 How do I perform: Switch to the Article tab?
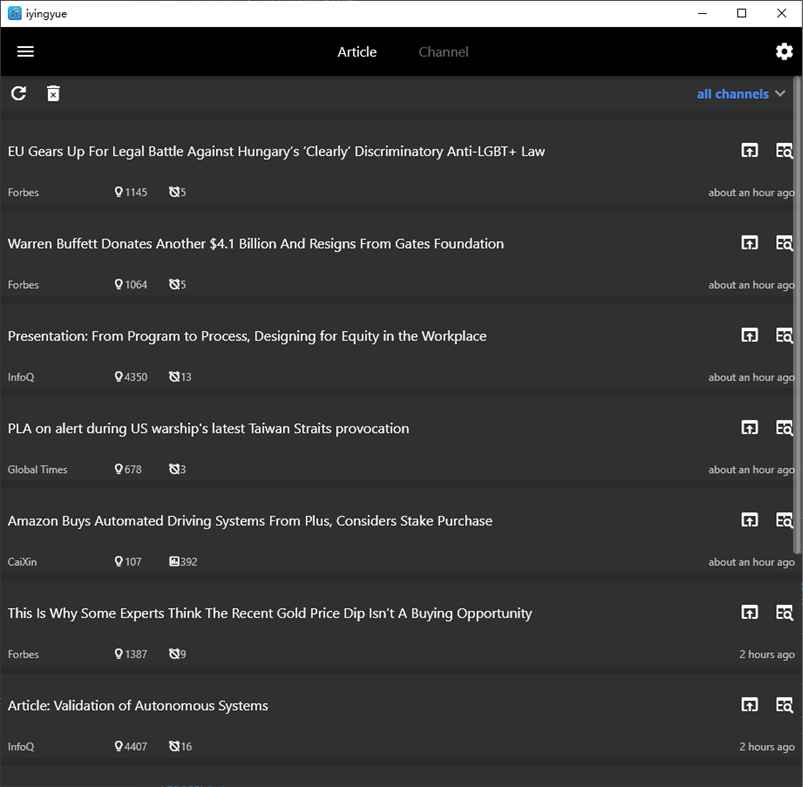pyautogui.click(x=357, y=52)
